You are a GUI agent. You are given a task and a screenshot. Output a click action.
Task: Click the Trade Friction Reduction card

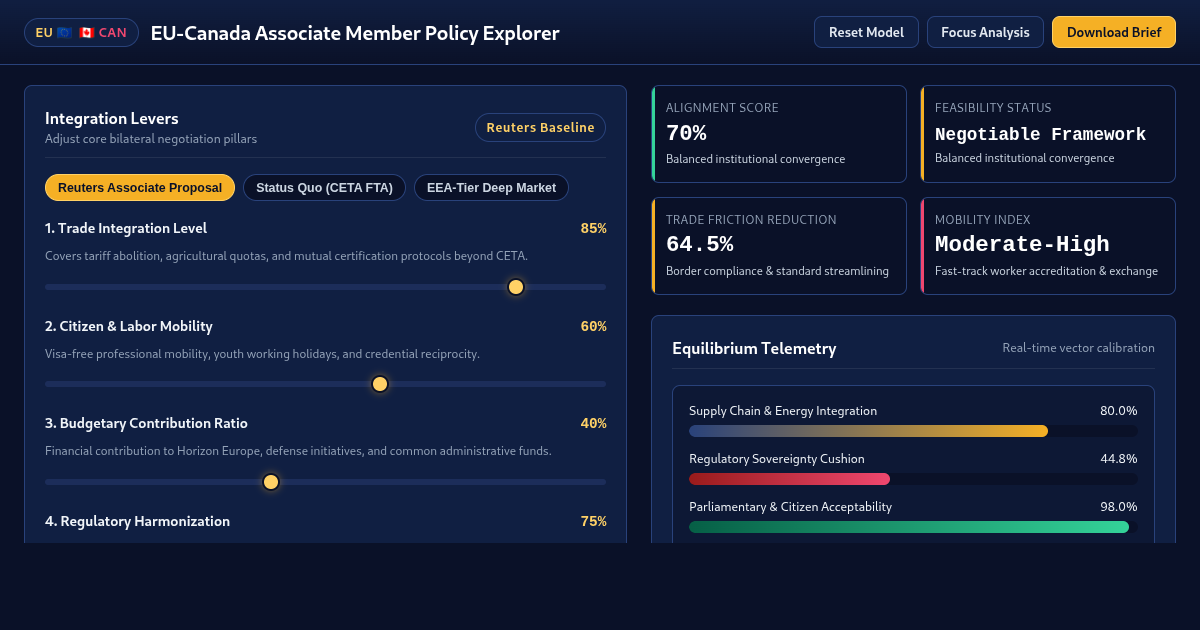point(779,246)
